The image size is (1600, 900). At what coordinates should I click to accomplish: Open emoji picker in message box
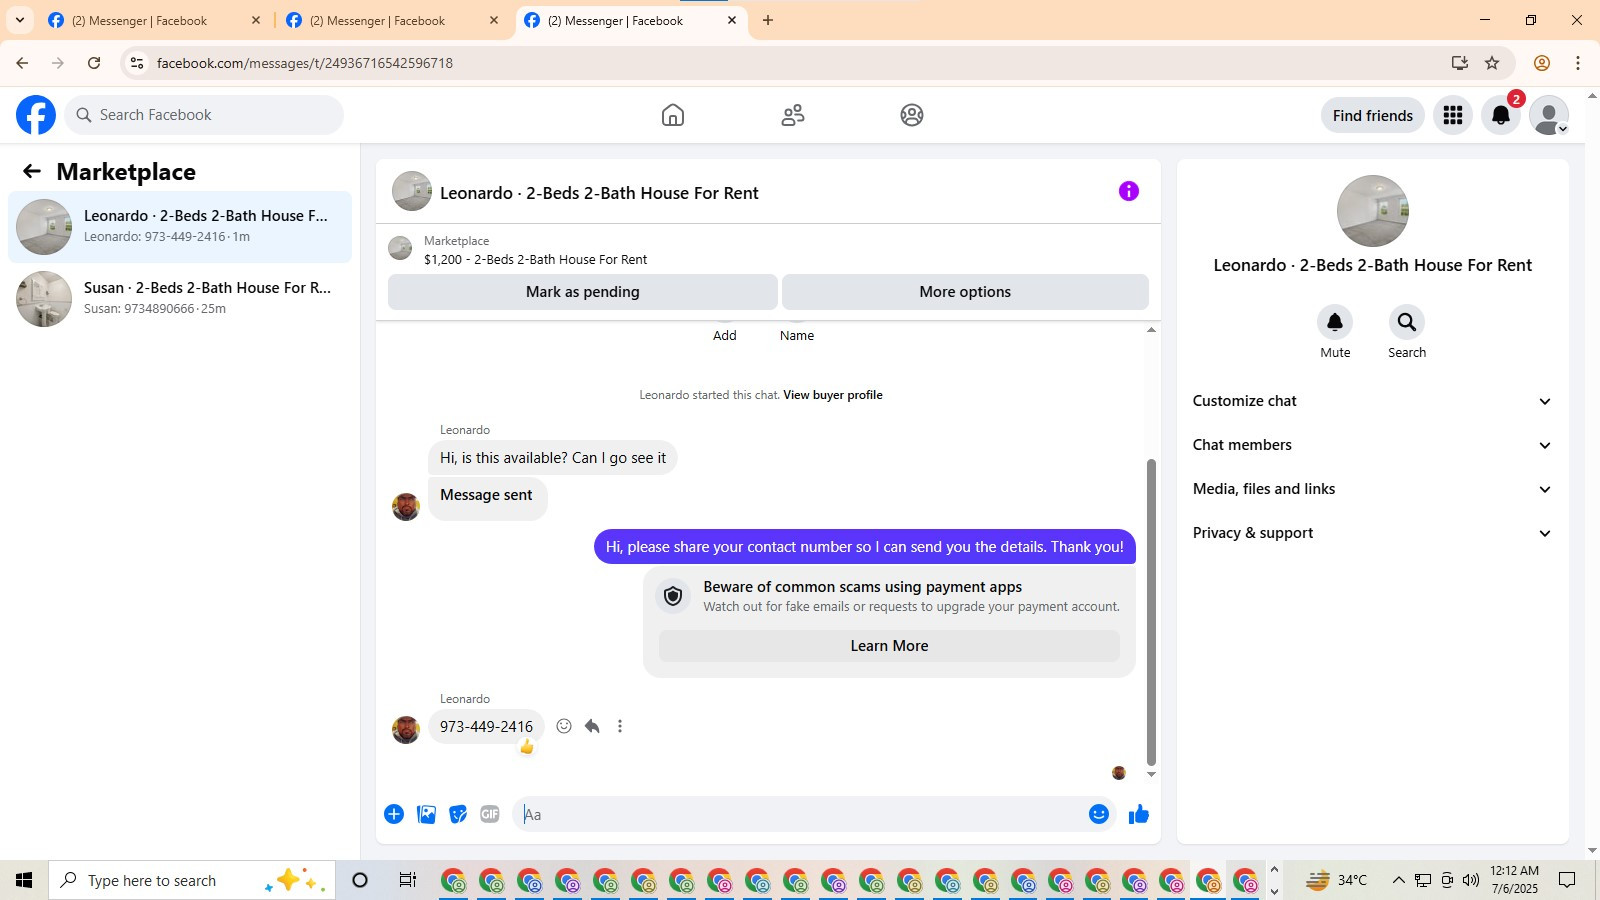pyautogui.click(x=1099, y=814)
